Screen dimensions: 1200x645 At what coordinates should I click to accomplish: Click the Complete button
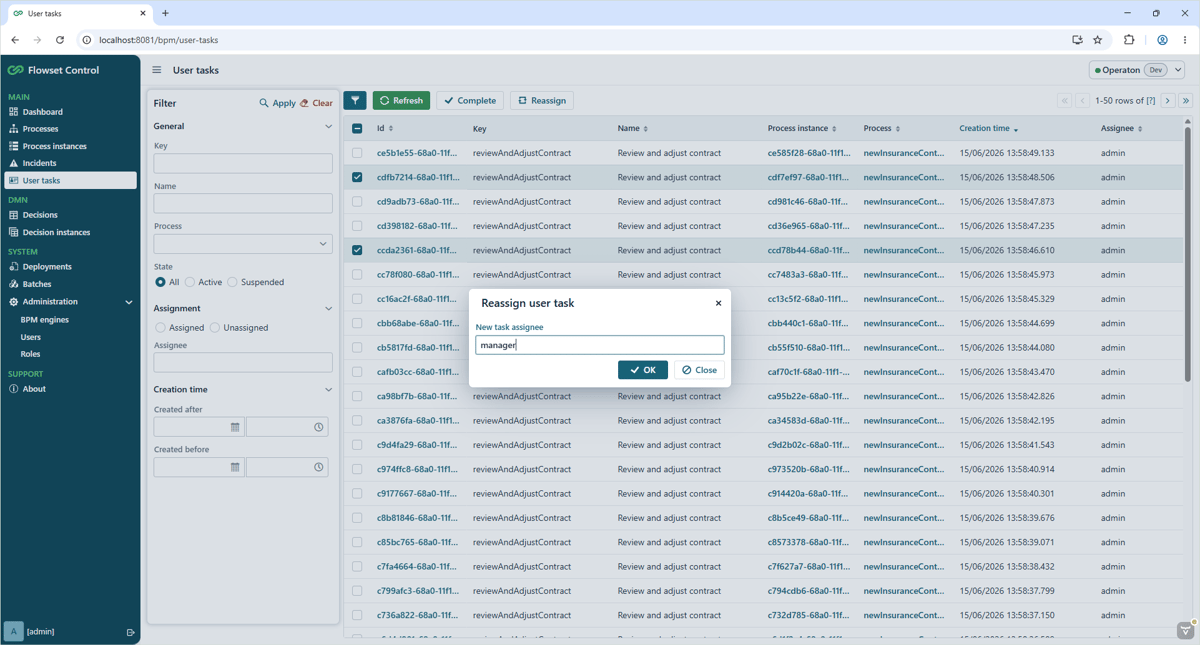pyautogui.click(x=470, y=101)
